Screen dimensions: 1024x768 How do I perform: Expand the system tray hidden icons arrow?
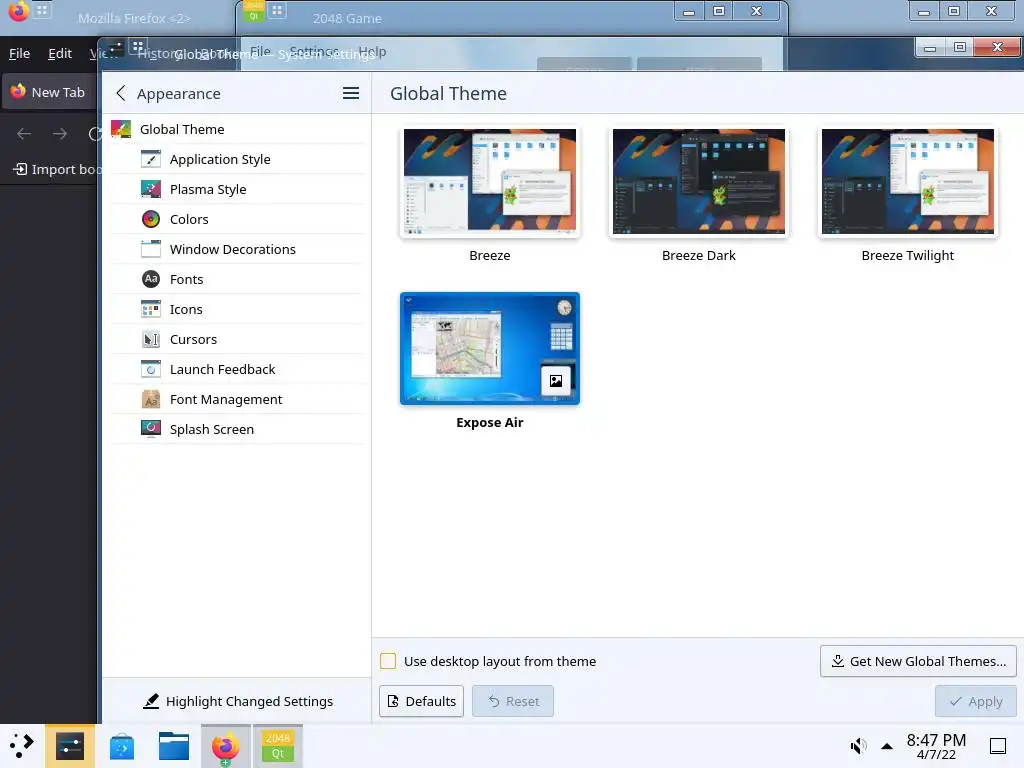887,746
